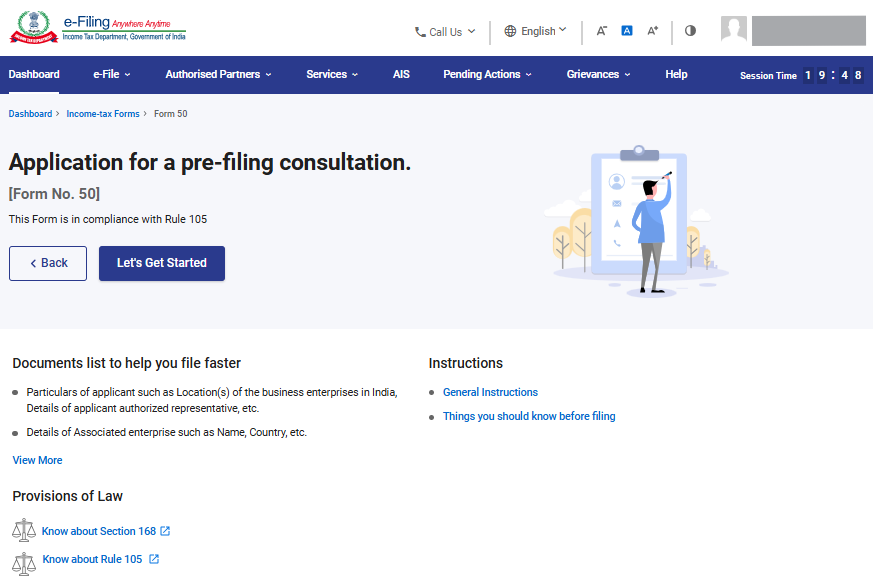Click the 'Details of Associated enterprise' bullet text
This screenshot has width=873, height=586.
tap(166, 432)
